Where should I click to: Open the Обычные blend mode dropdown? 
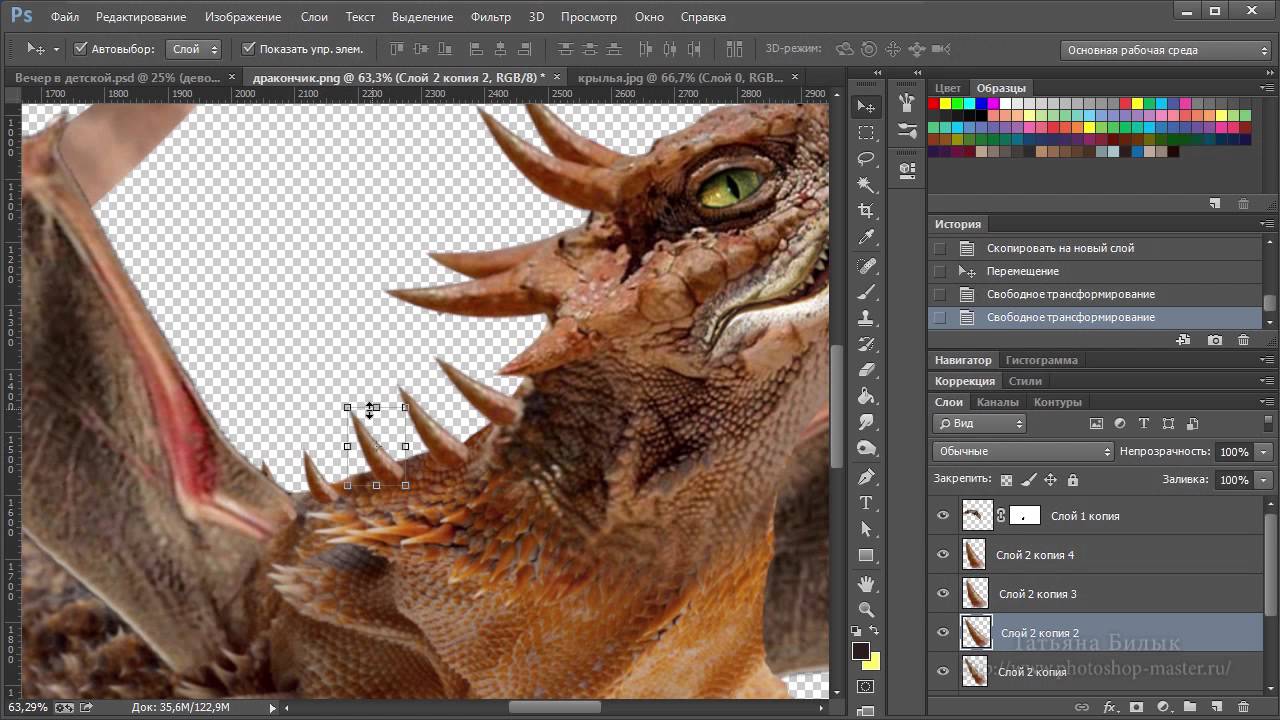(1022, 452)
